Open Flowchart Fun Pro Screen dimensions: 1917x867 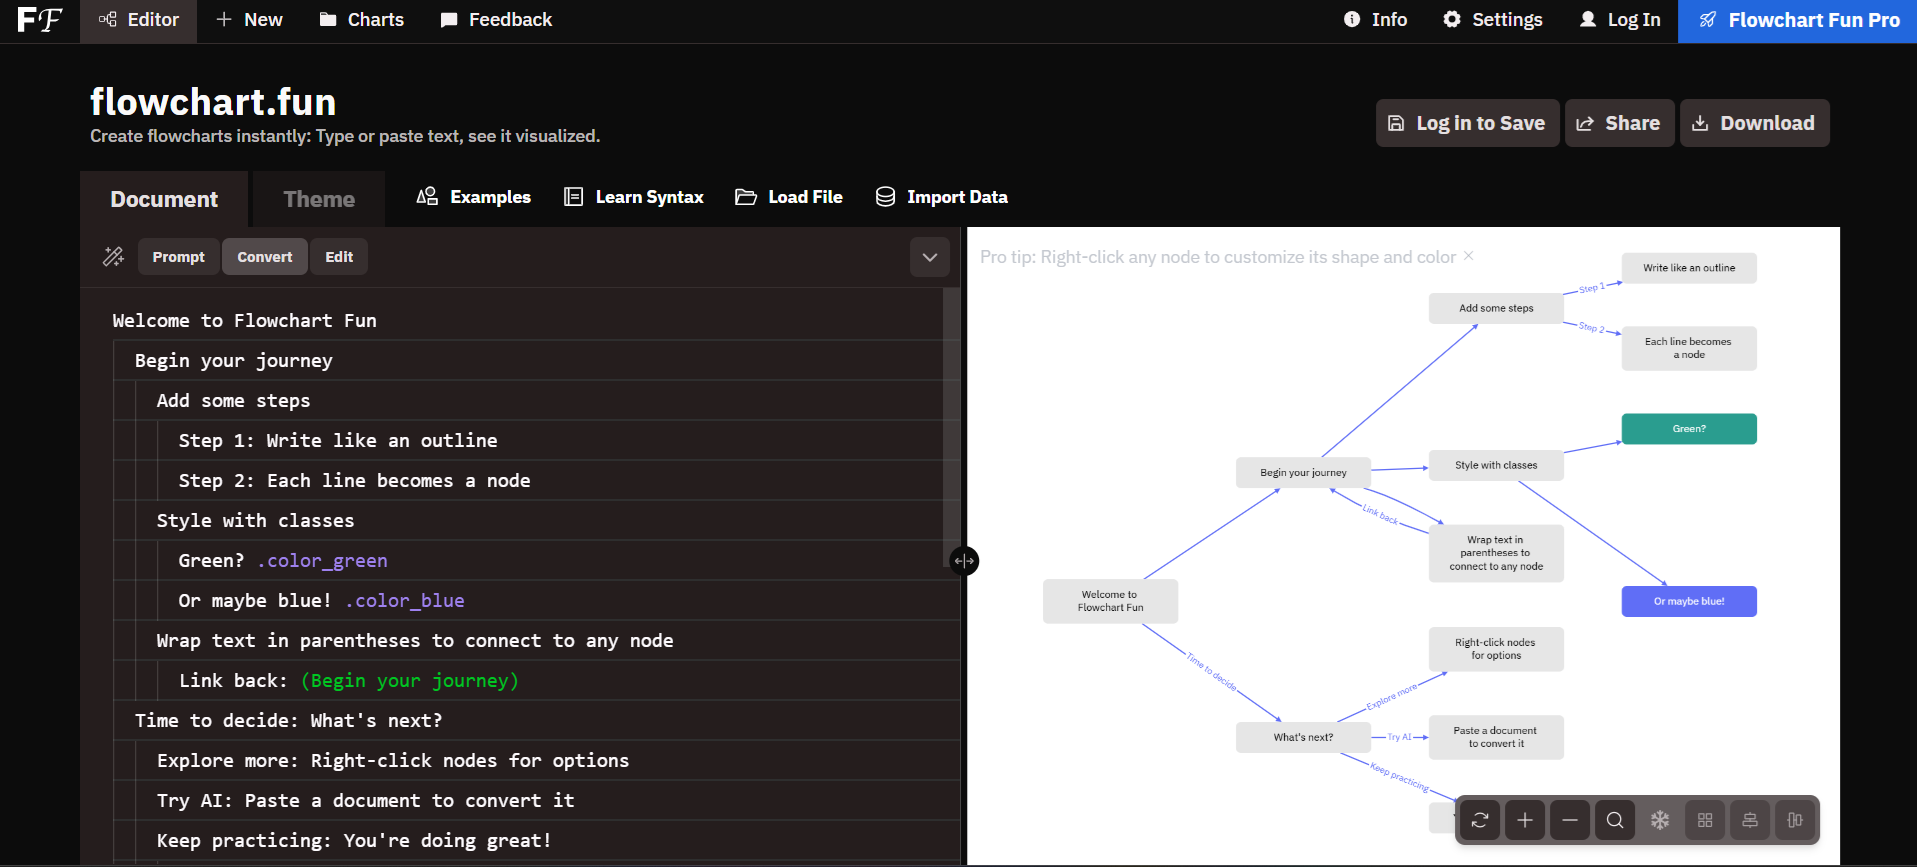click(x=1797, y=21)
